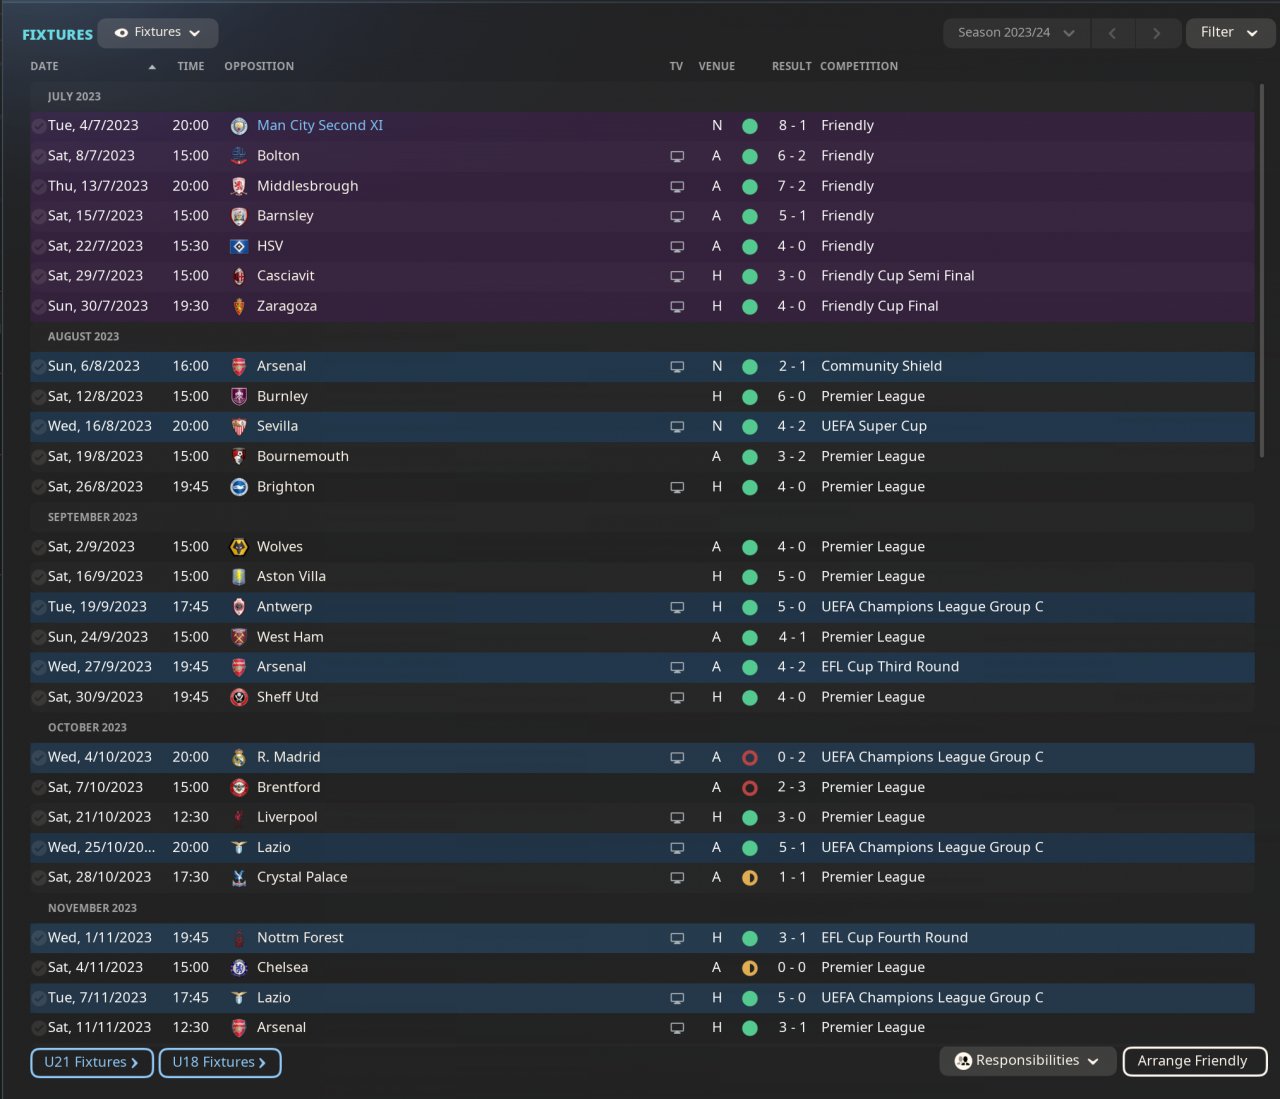Click the Man City Second XI club badge

(239, 126)
